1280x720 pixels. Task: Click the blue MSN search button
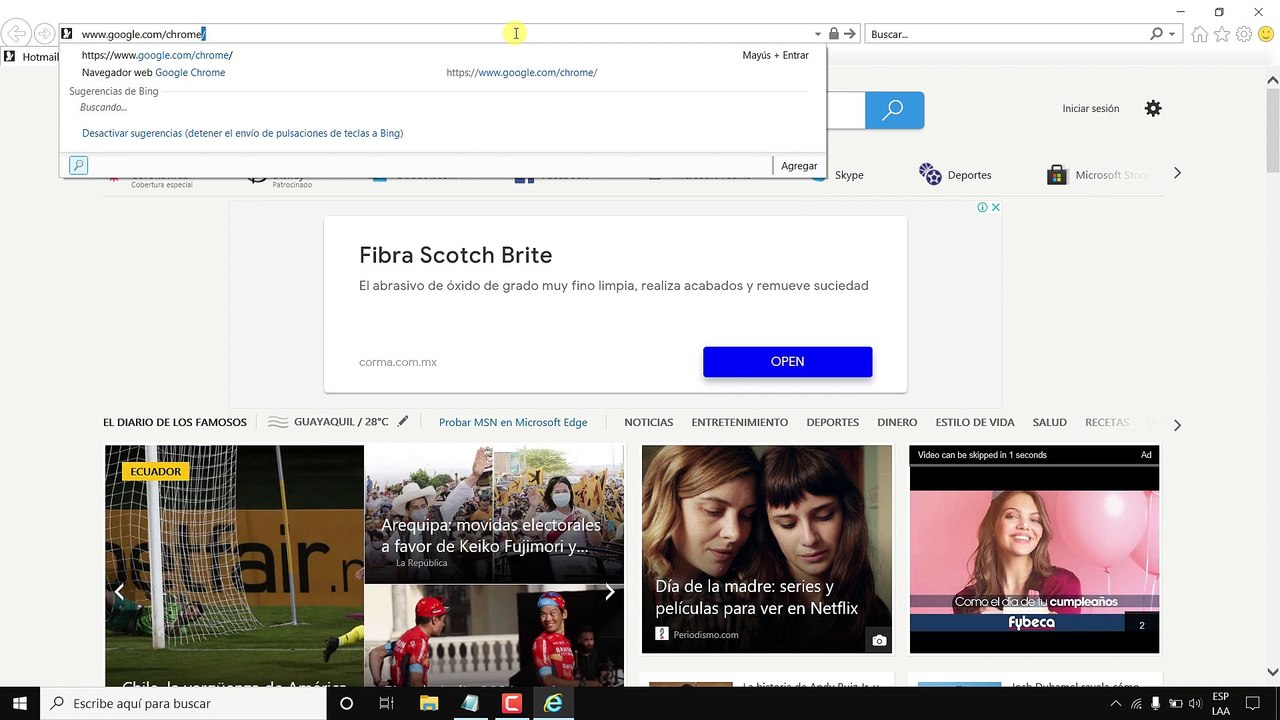click(x=894, y=110)
